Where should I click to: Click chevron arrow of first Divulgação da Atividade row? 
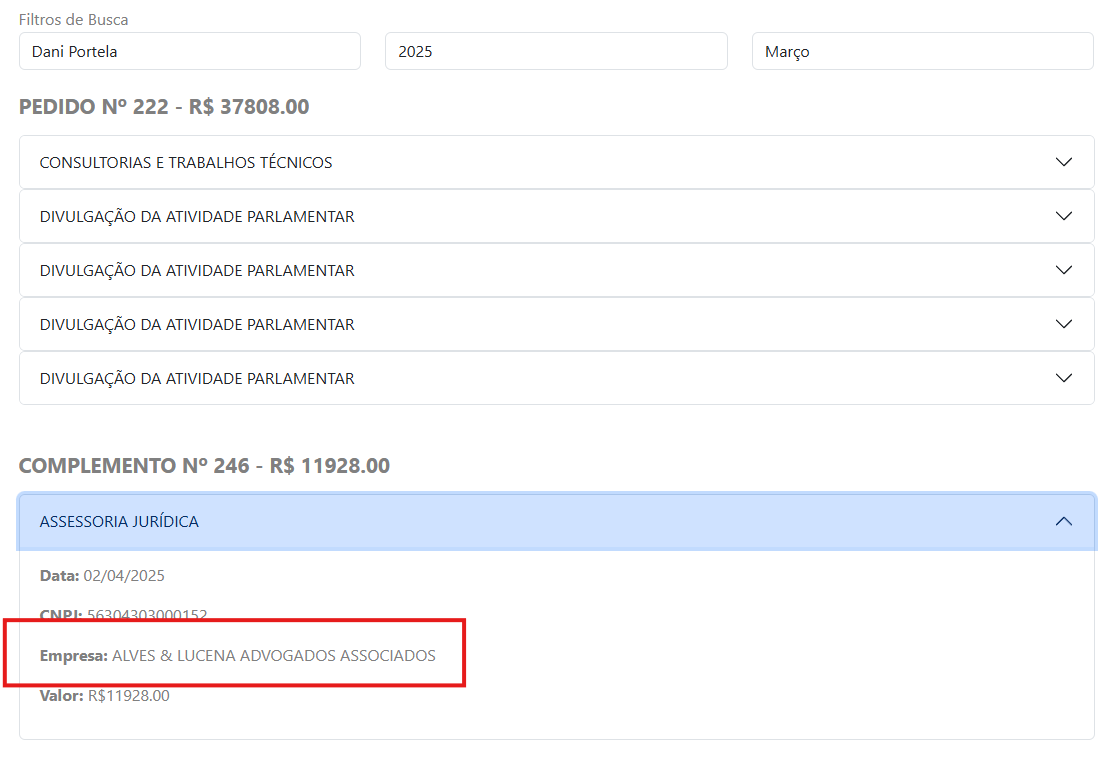coord(1064,216)
